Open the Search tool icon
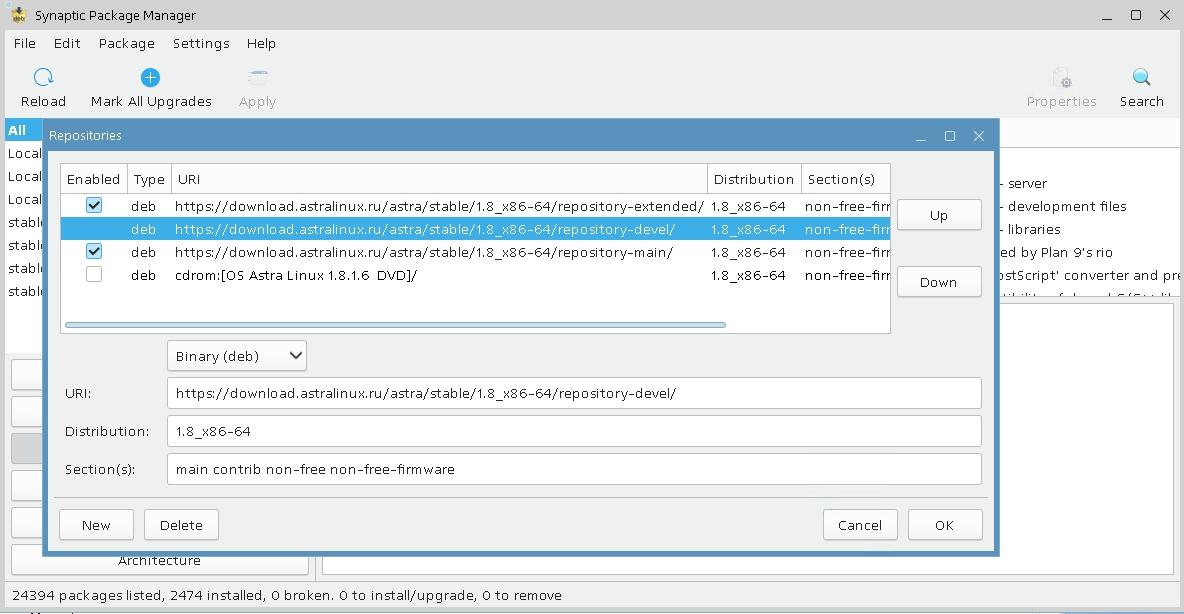Viewport: 1184px width, 614px height. coord(1141,78)
